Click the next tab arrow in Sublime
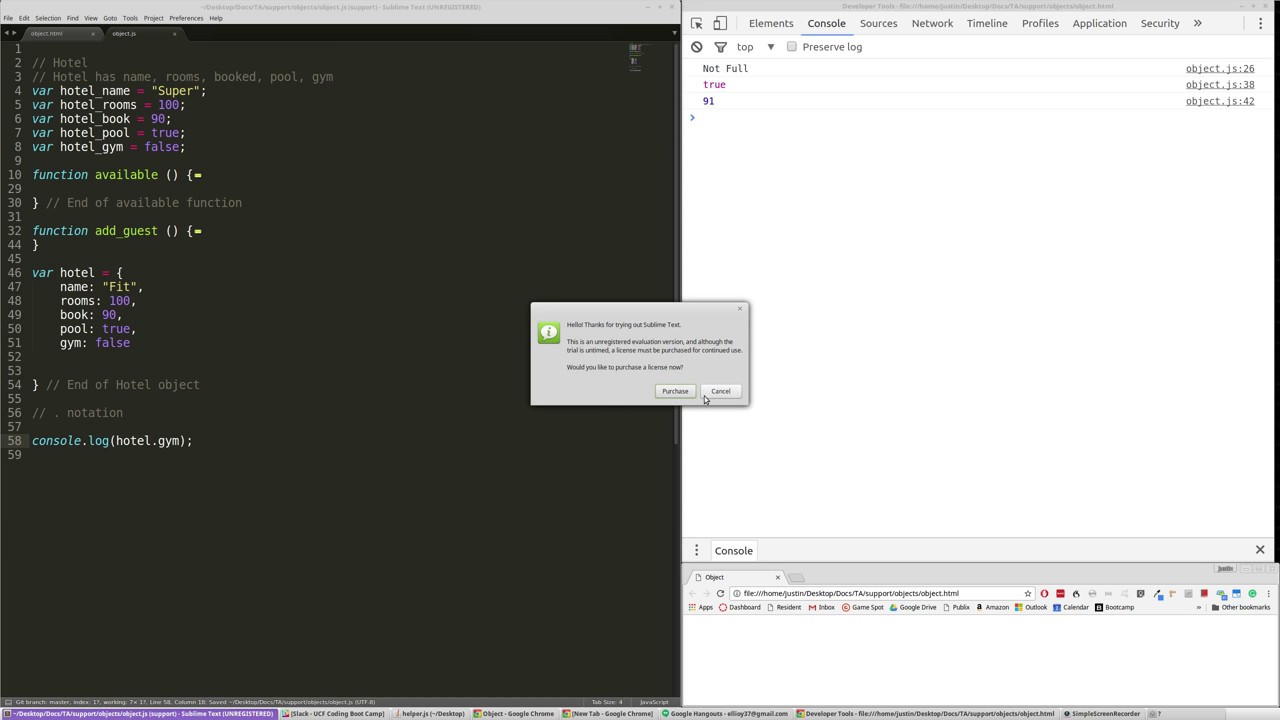1280x720 pixels. click(14, 33)
